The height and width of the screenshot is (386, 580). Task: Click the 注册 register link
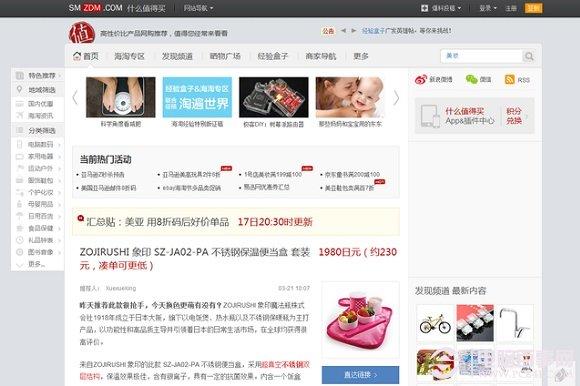tap(511, 8)
